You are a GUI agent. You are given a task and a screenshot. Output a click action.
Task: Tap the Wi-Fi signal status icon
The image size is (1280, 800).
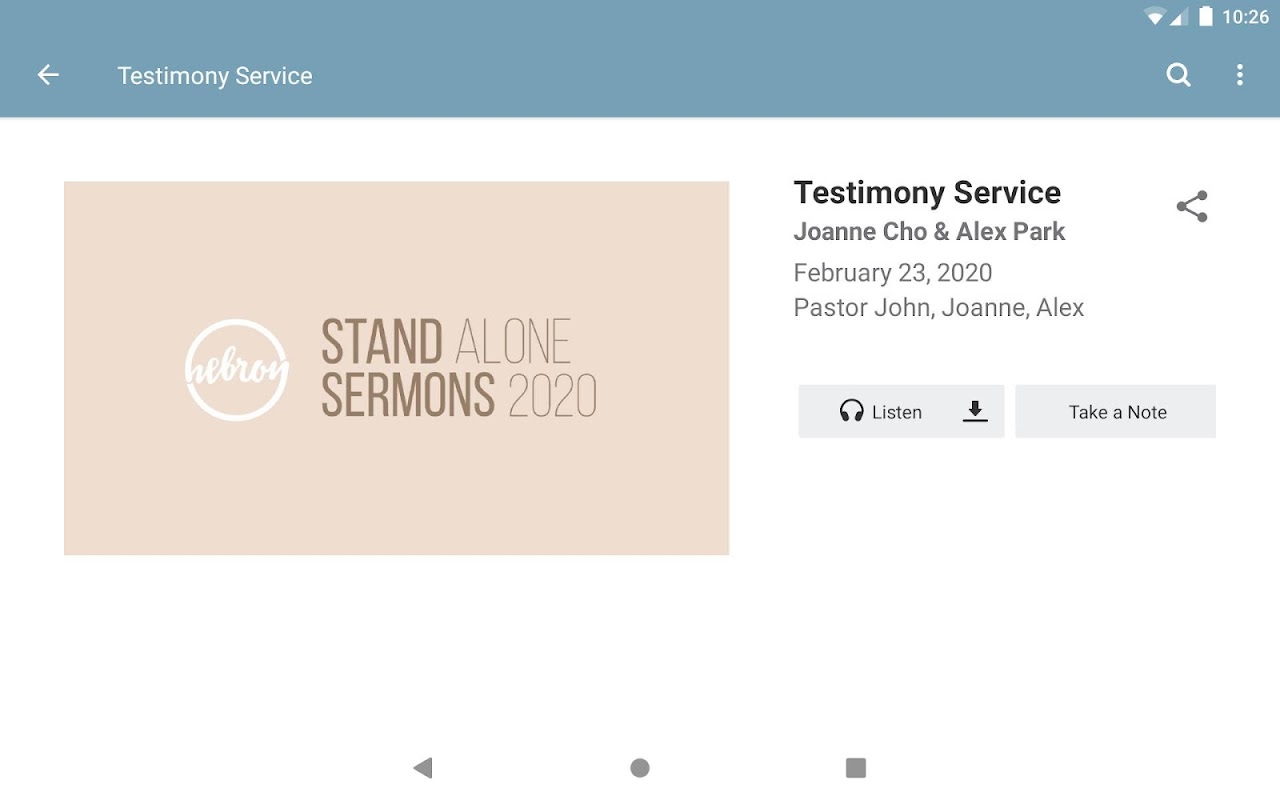tap(1156, 16)
